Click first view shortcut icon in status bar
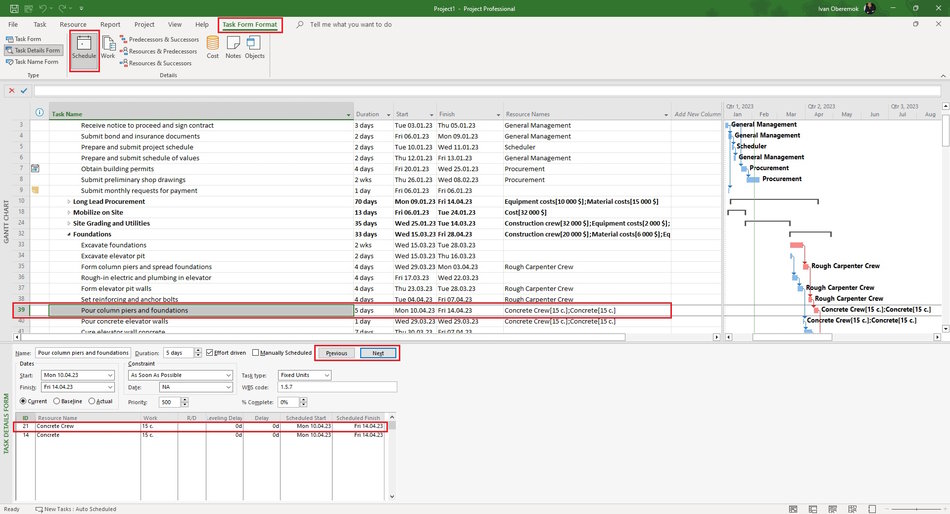This screenshot has height=514, width=950. (x=793, y=509)
